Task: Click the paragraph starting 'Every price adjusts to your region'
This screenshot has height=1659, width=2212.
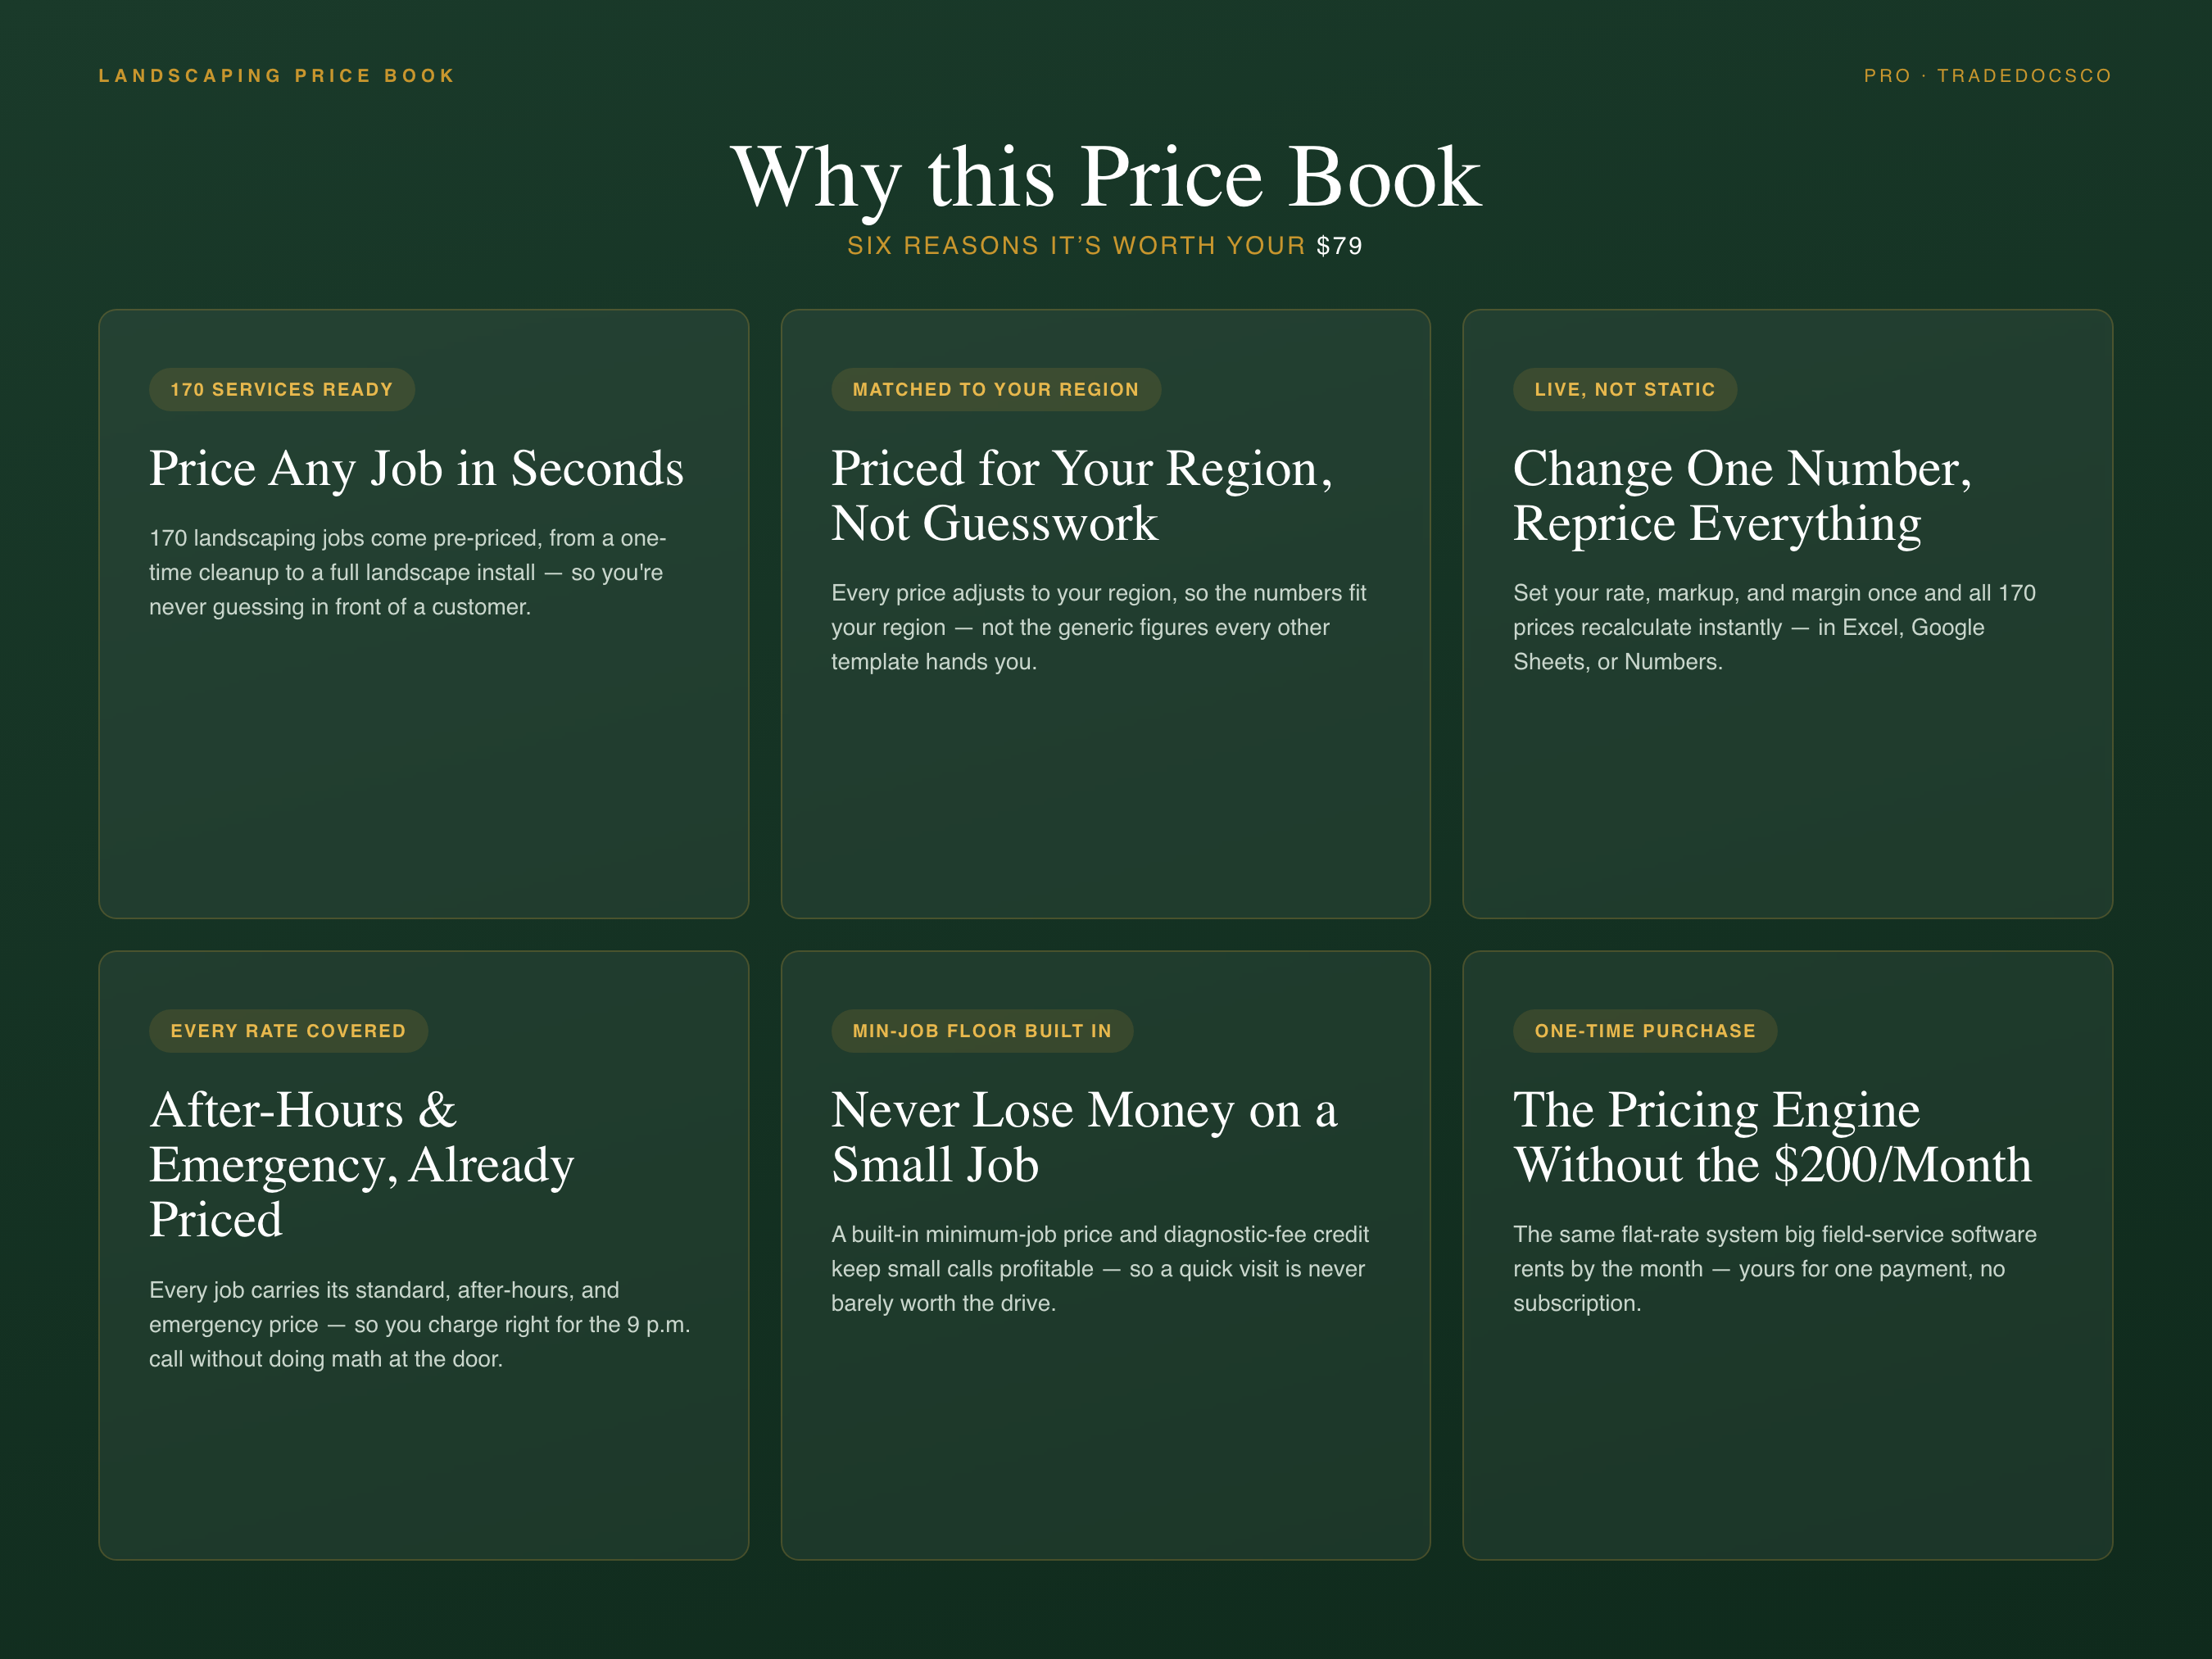Action: (1099, 628)
